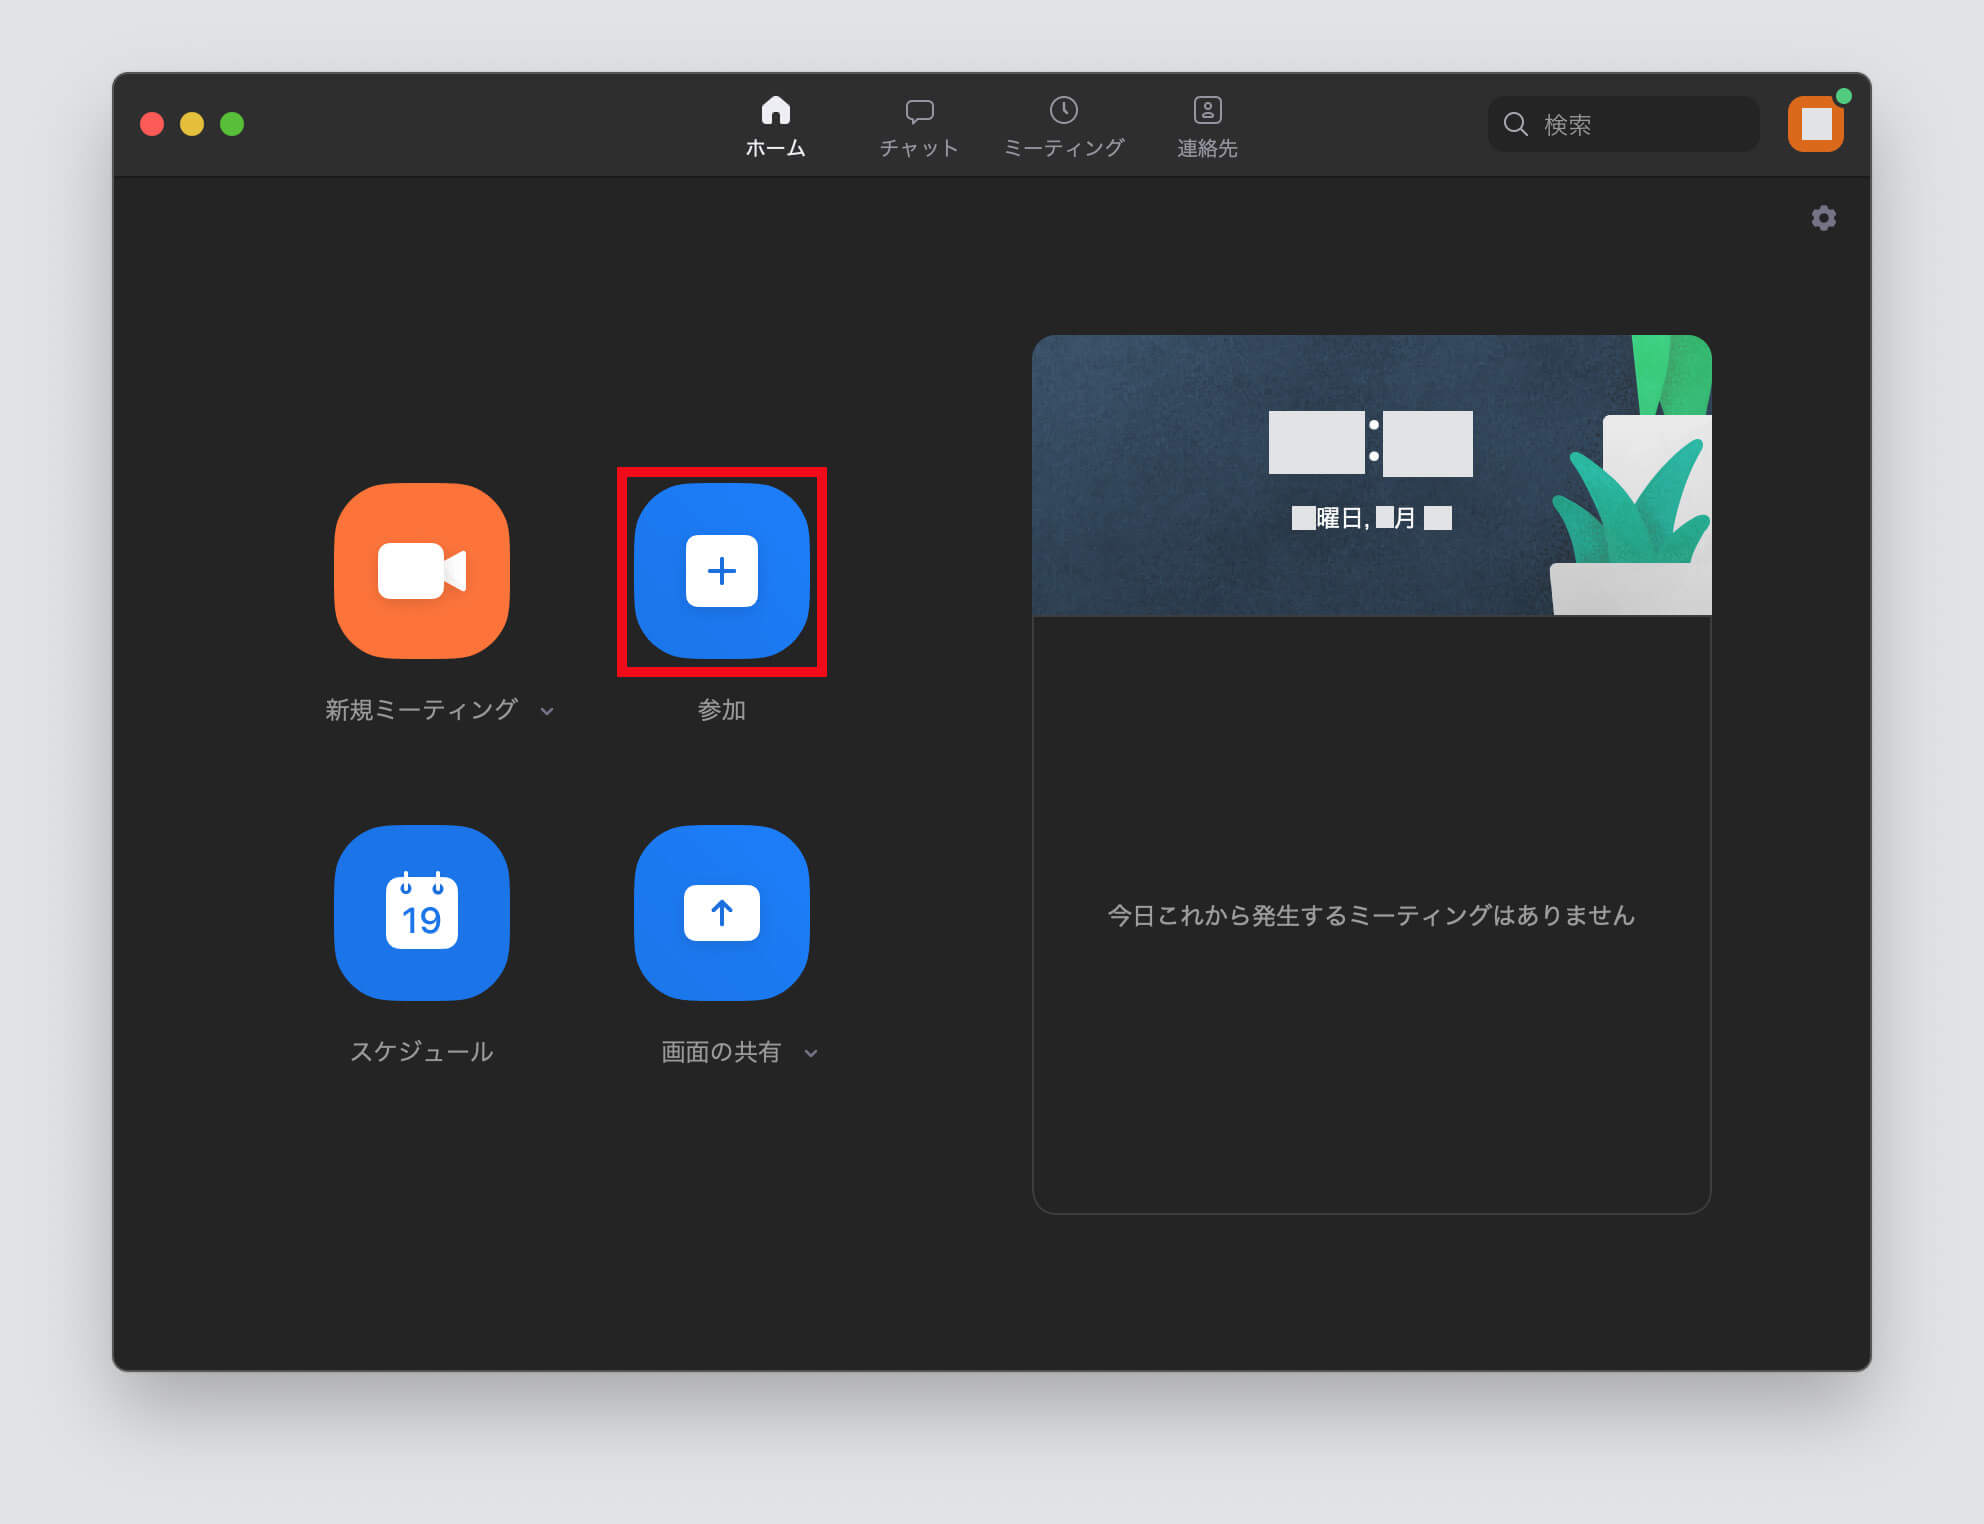The width and height of the screenshot is (1984, 1524).
Task: Expand the 新規ミーティング dropdown chevron
Action: pos(547,712)
